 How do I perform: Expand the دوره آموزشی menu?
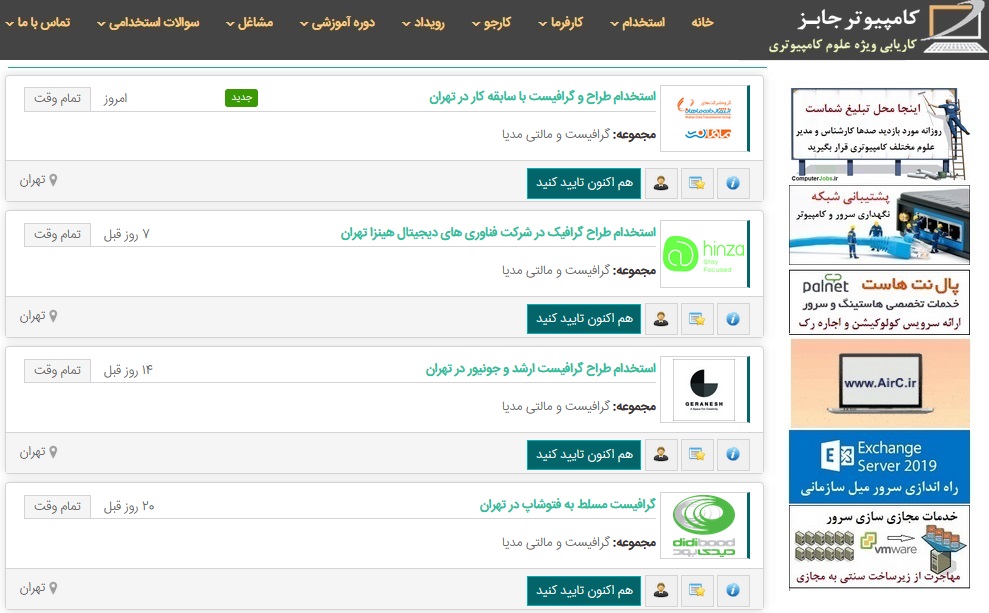tap(337, 23)
